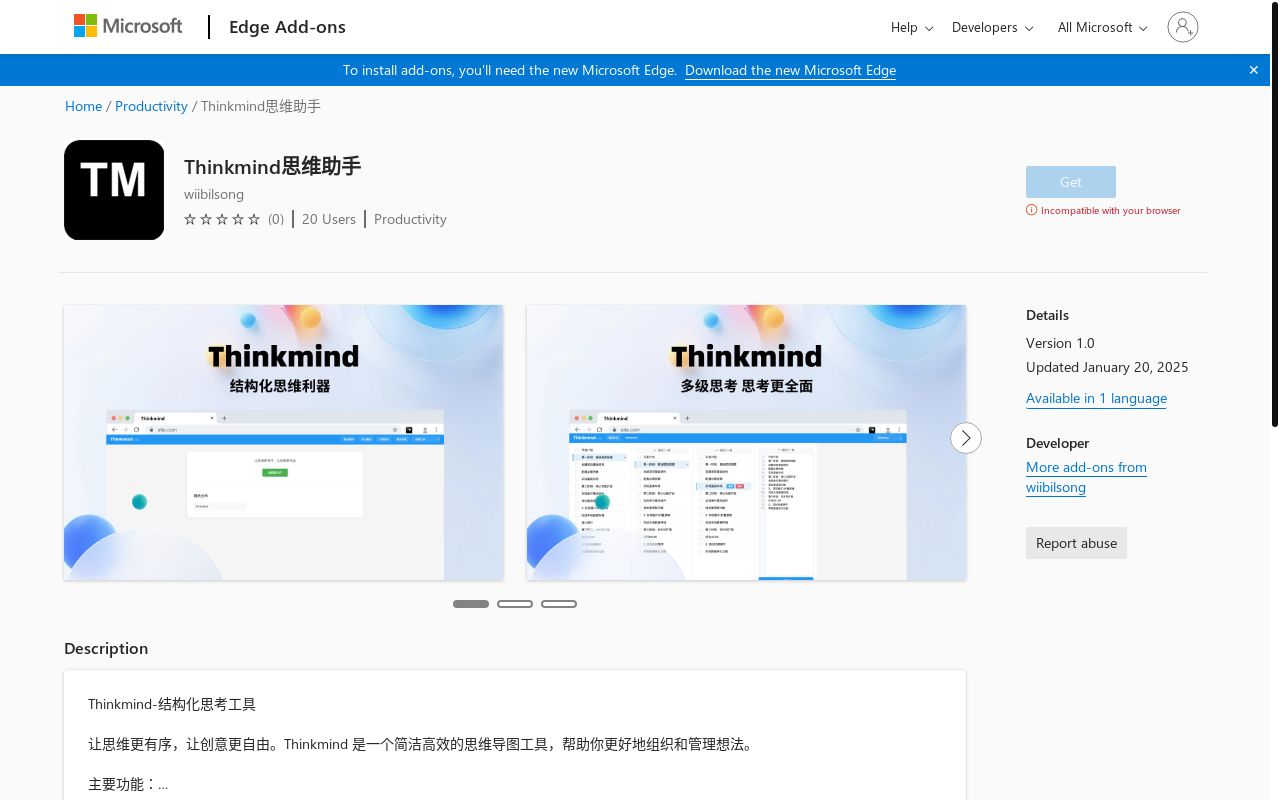Select the first Thinkmind screenshot
This screenshot has height=800, width=1280.
click(283, 442)
